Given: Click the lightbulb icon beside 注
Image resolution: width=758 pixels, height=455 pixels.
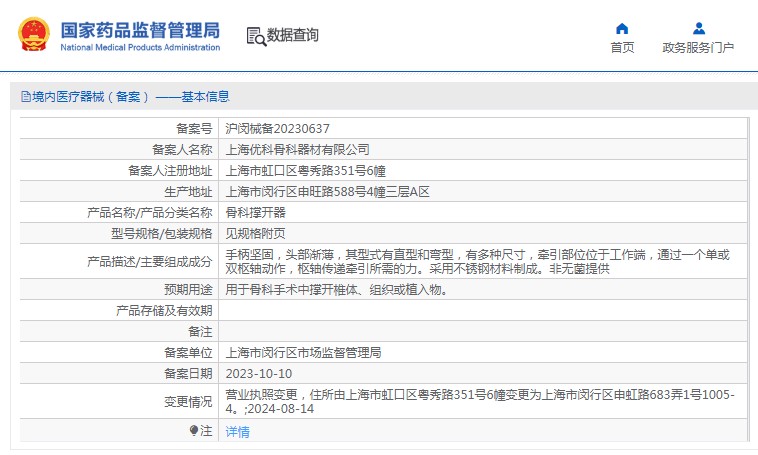Looking at the screenshot, I should coord(194,430).
